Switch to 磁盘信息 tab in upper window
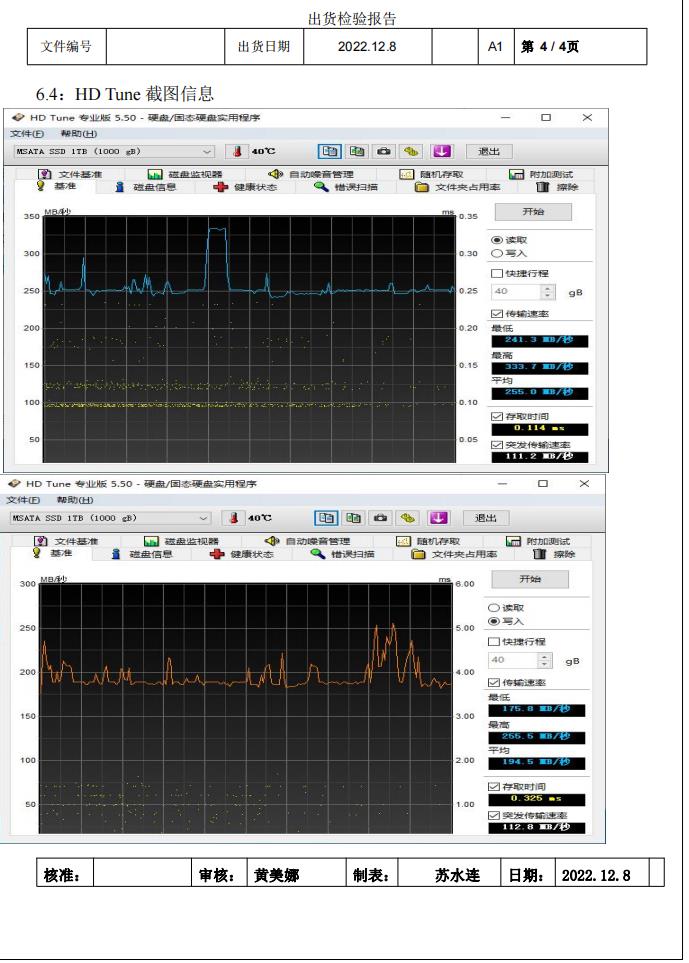Image resolution: width=689 pixels, height=963 pixels. click(x=146, y=187)
